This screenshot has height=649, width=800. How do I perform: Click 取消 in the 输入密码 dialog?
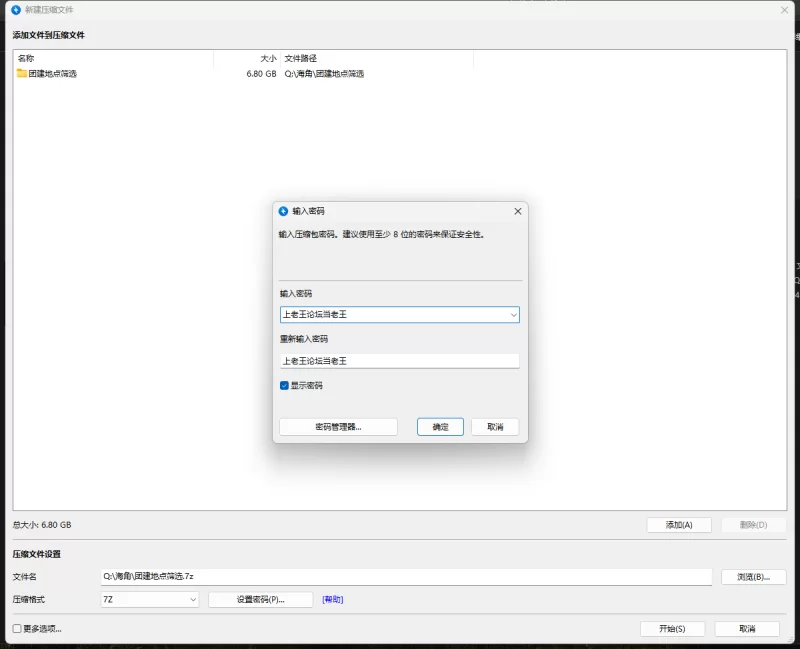coord(495,427)
